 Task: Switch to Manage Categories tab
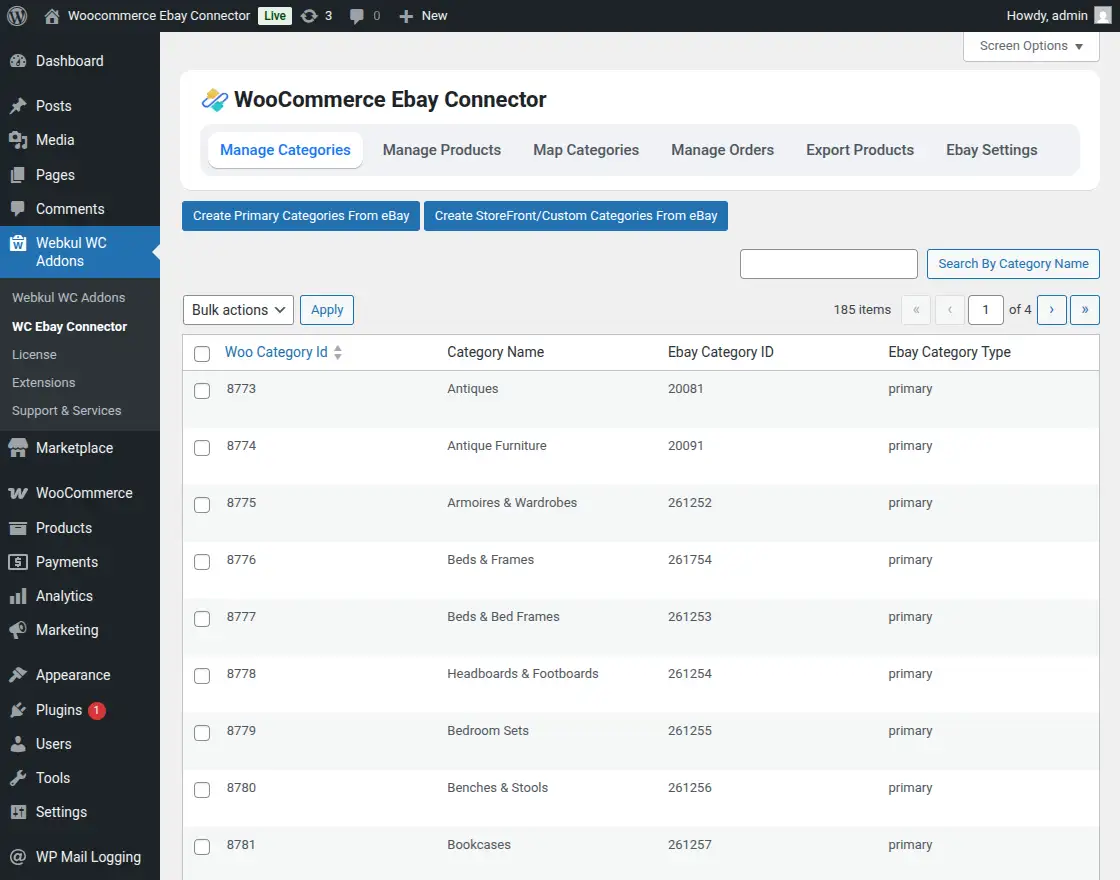285,150
